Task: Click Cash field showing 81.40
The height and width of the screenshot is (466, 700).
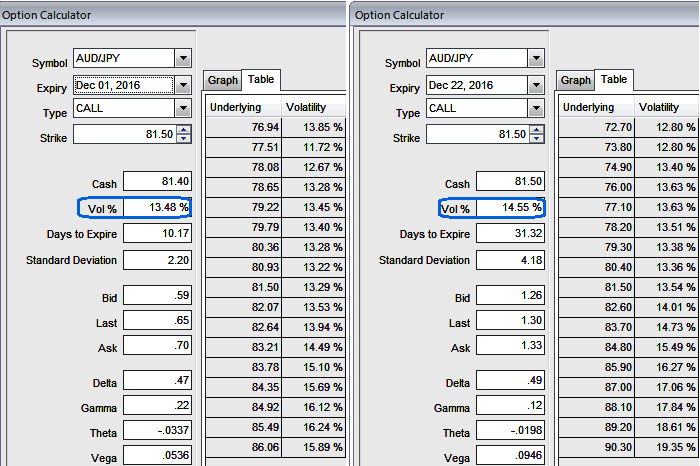Action: pyautogui.click(x=158, y=181)
